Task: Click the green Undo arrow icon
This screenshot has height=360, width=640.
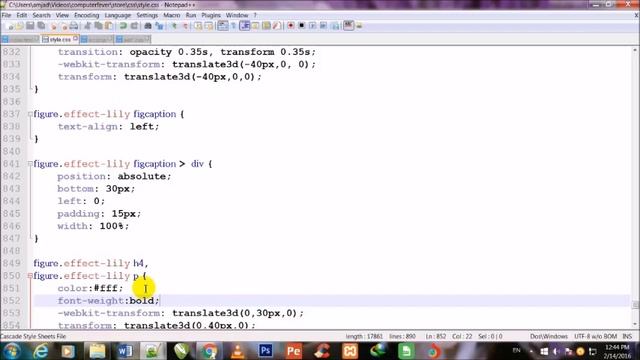Action: [x=123, y=26]
